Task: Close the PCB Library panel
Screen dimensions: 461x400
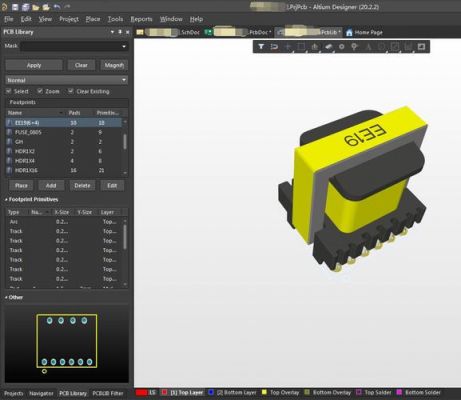Action: 127,32
